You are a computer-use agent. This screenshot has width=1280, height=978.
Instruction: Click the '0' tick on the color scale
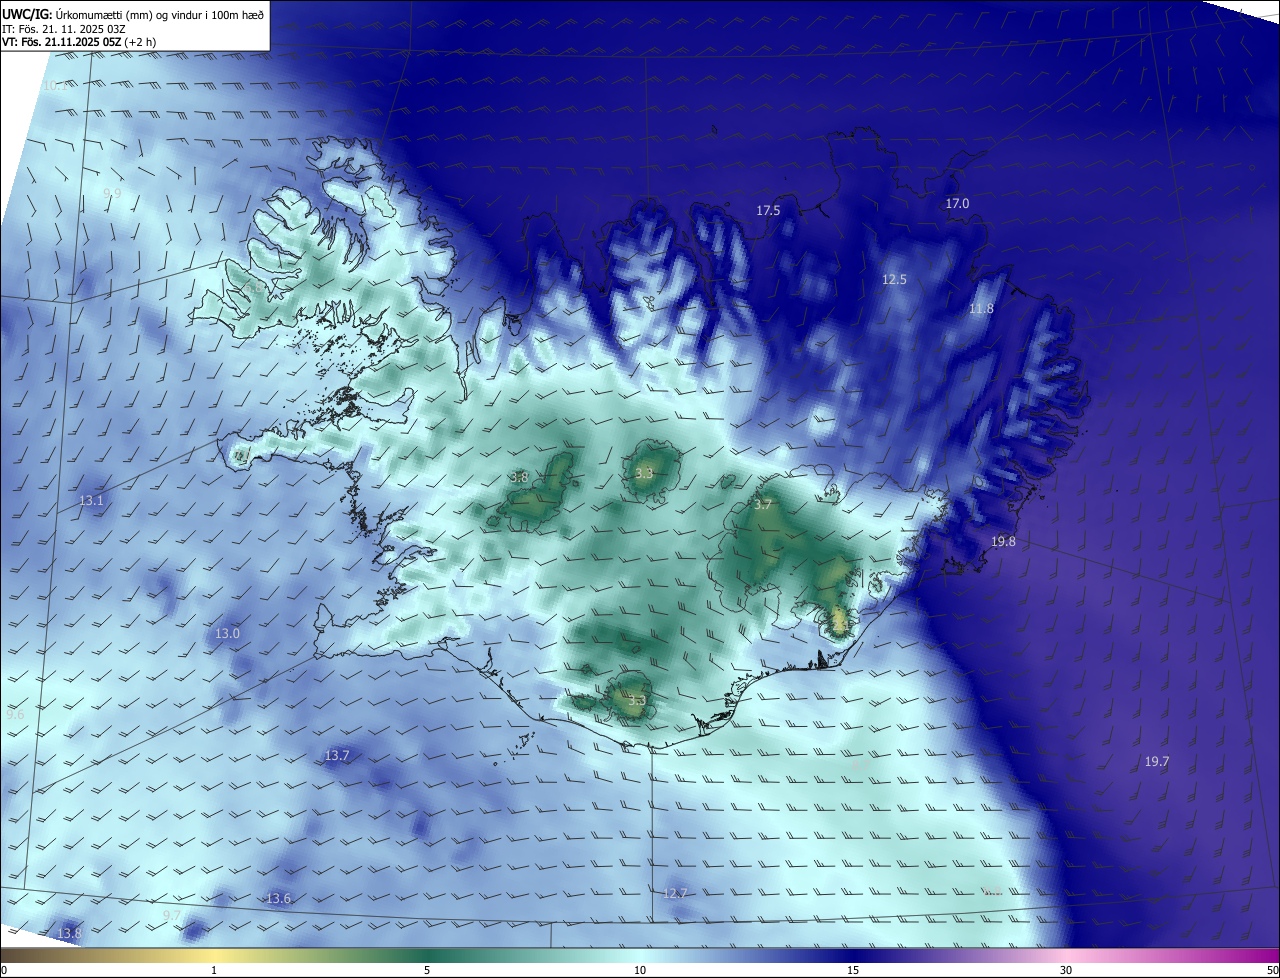(4, 970)
